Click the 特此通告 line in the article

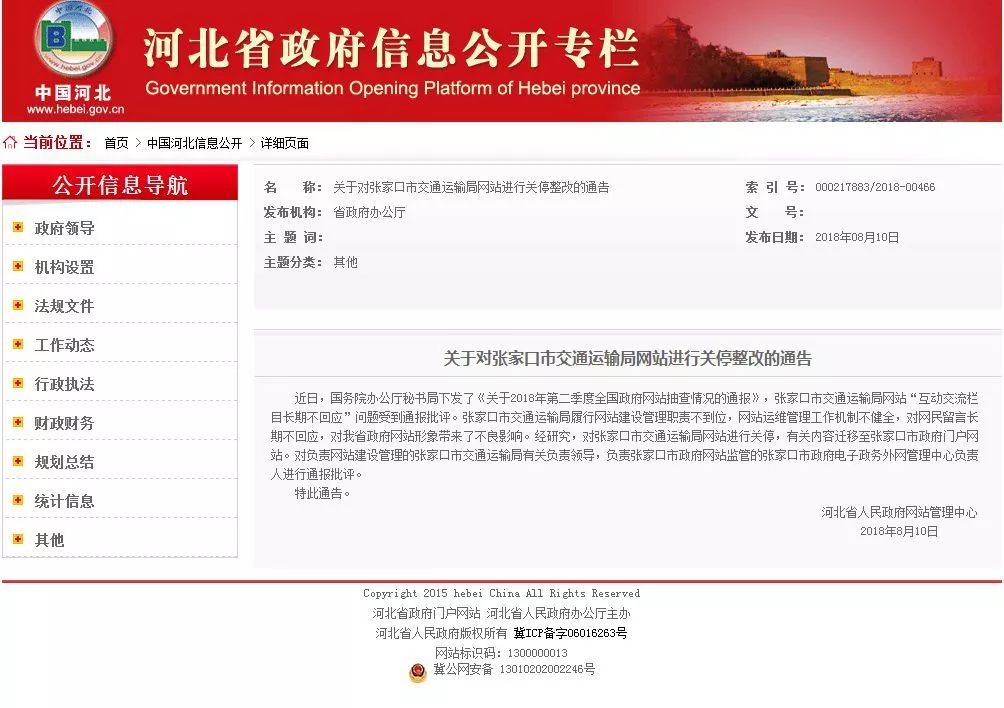tap(322, 494)
